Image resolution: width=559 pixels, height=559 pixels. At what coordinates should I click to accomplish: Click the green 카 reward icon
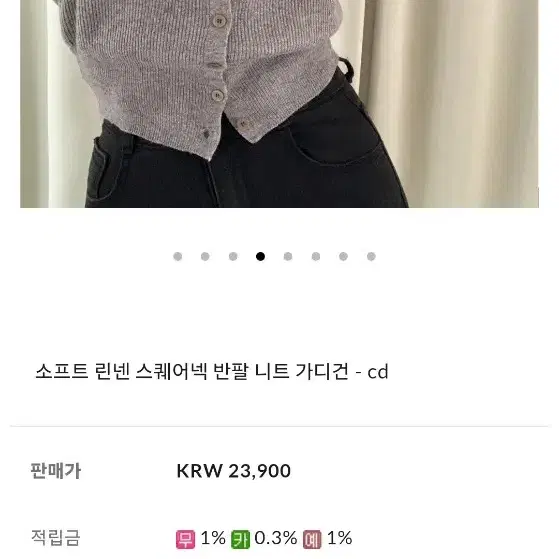pyautogui.click(x=241, y=539)
